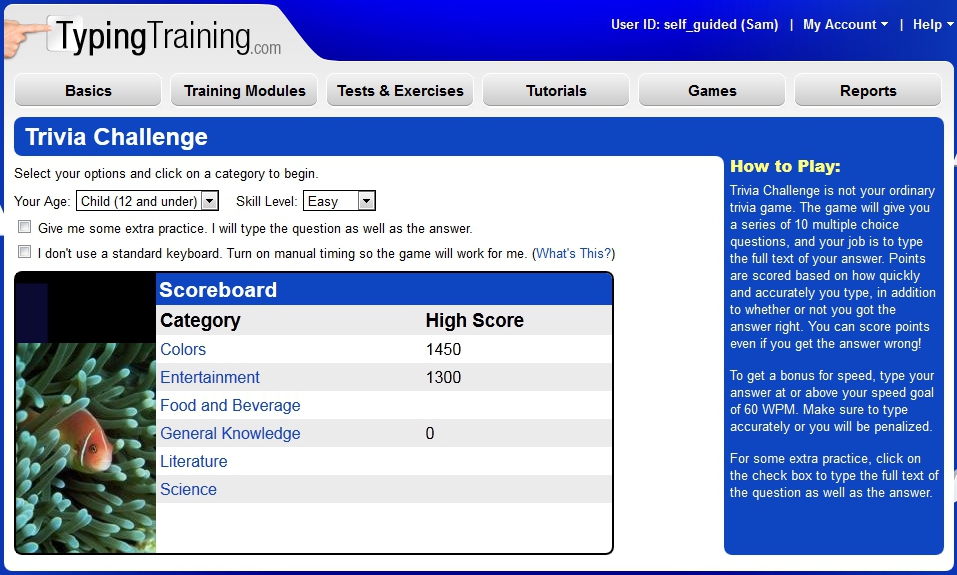Image resolution: width=957 pixels, height=575 pixels.
Task: Open the Reports tab
Action: 868,91
